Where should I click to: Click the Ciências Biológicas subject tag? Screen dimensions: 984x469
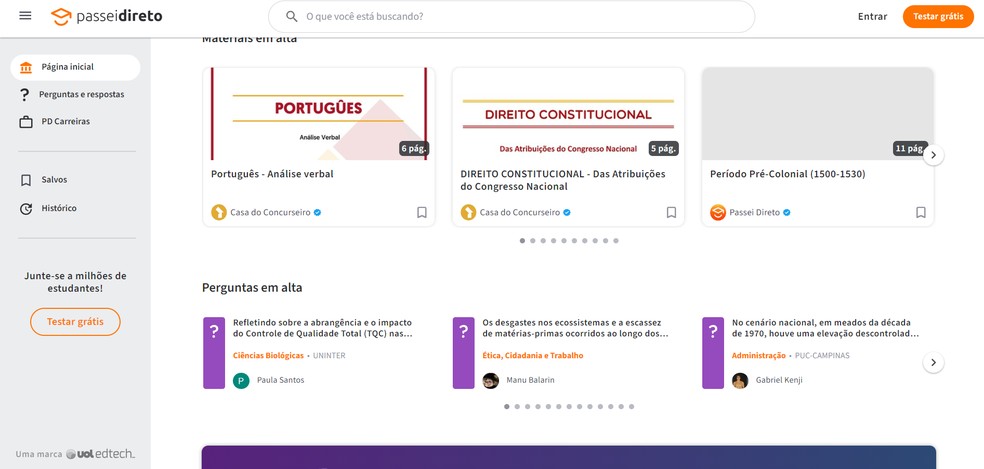(268, 355)
